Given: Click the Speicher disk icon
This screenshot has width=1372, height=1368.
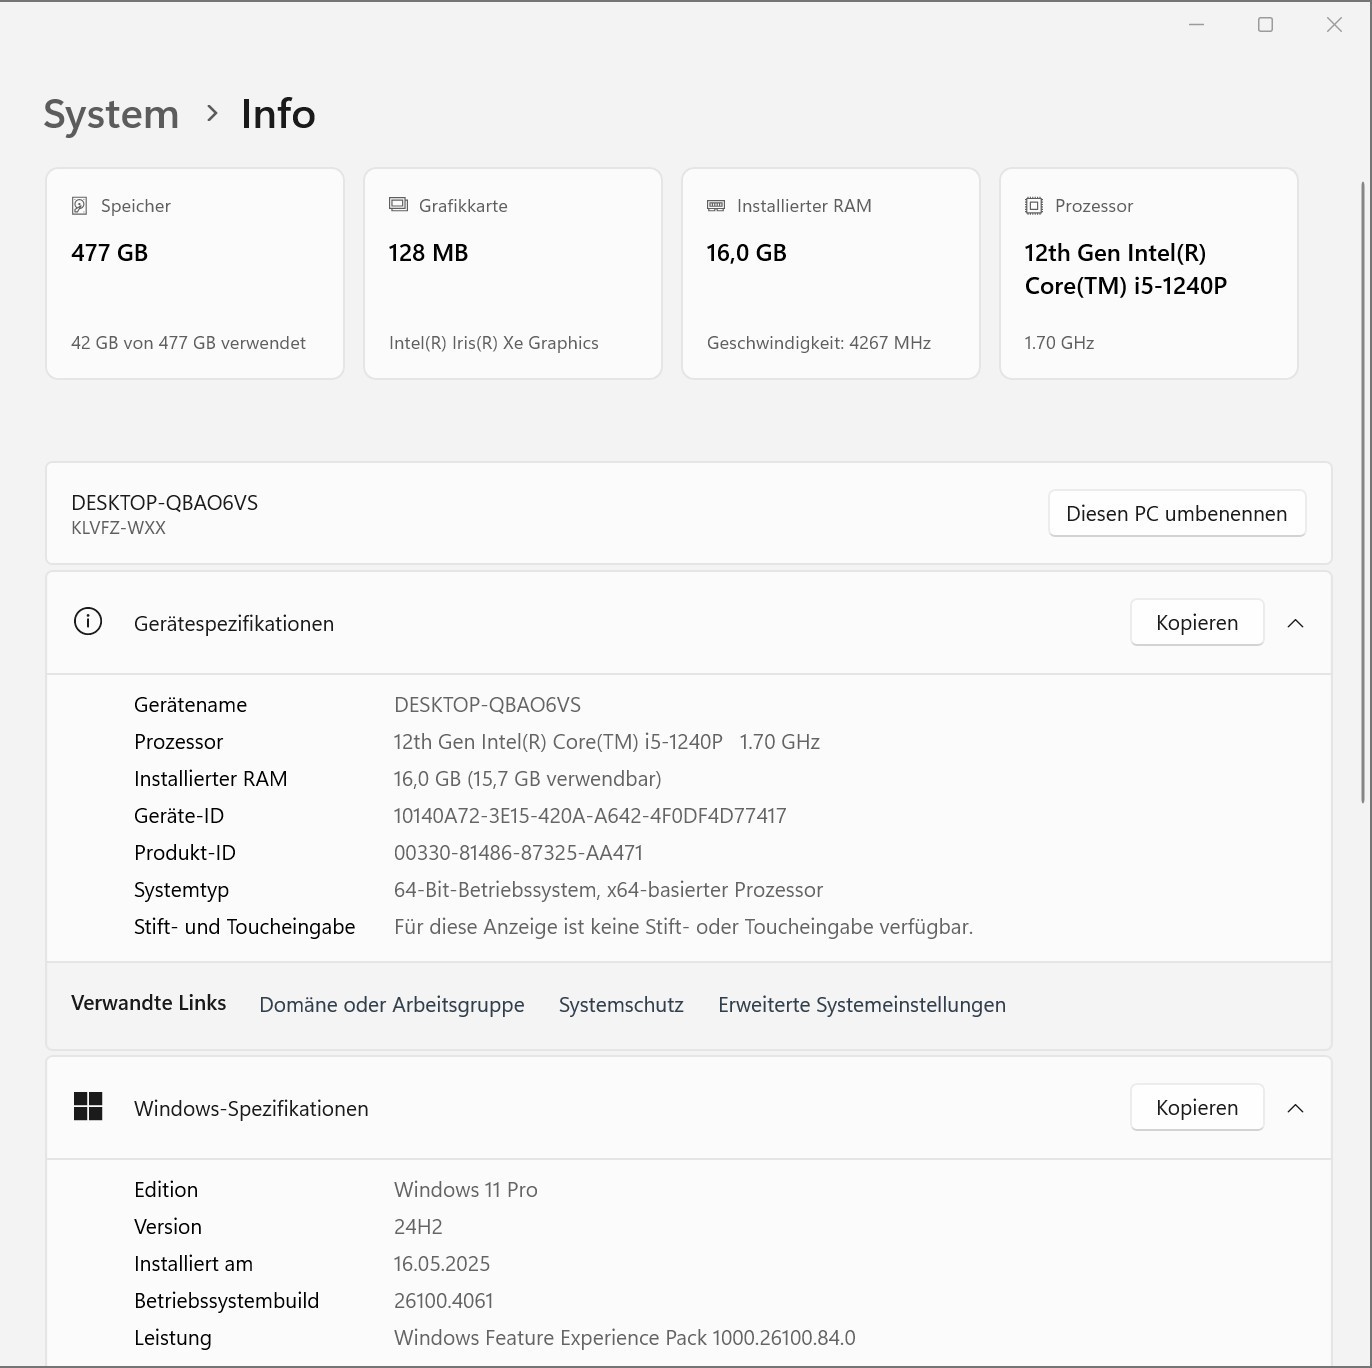Looking at the screenshot, I should (80, 206).
